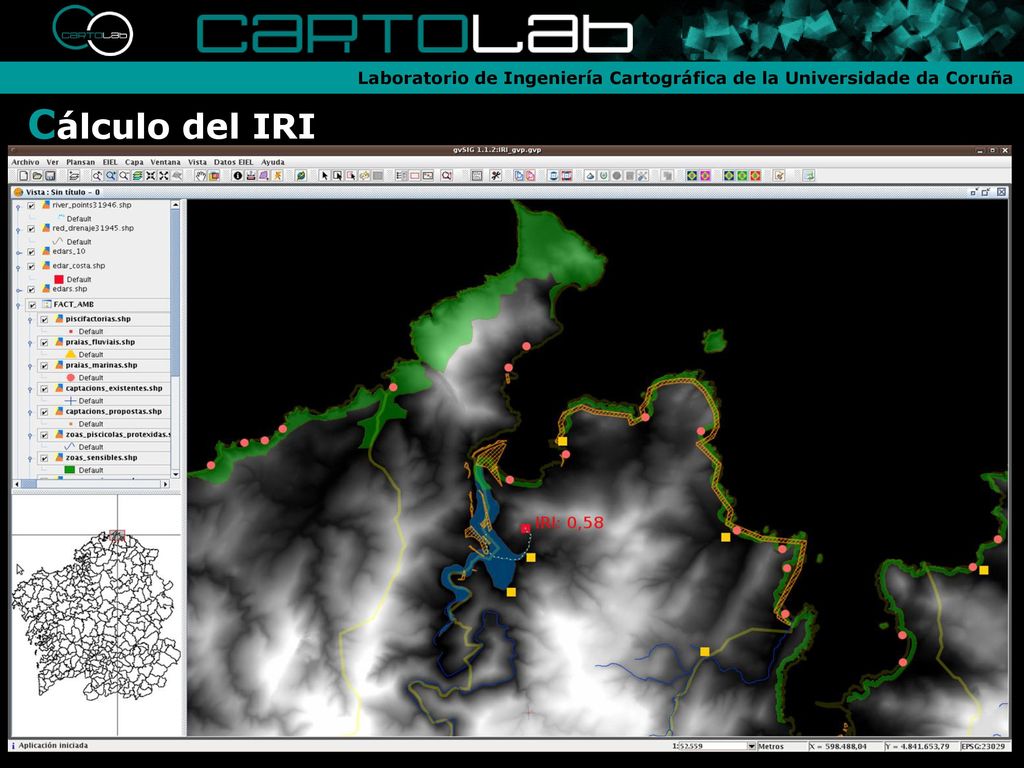The width and height of the screenshot is (1024, 768).
Task: Maximize the Vista: Sin título view window
Action: point(986,192)
